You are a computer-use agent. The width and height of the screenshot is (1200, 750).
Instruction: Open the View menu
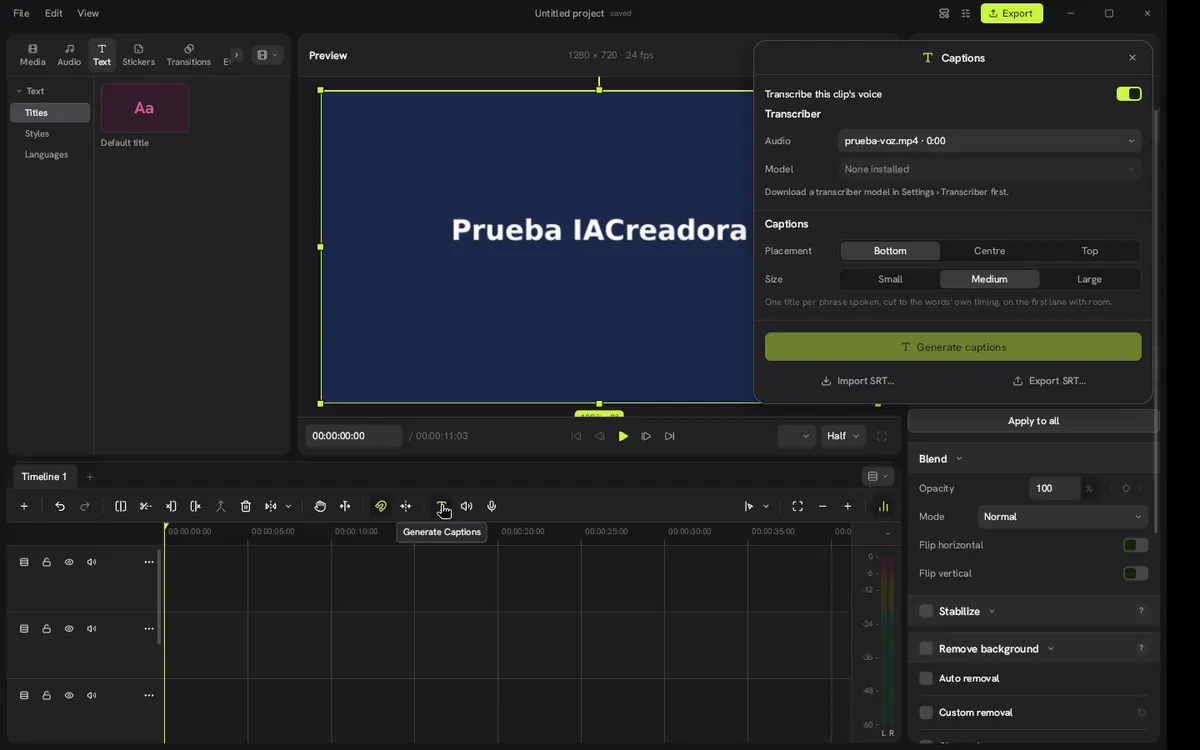[88, 13]
